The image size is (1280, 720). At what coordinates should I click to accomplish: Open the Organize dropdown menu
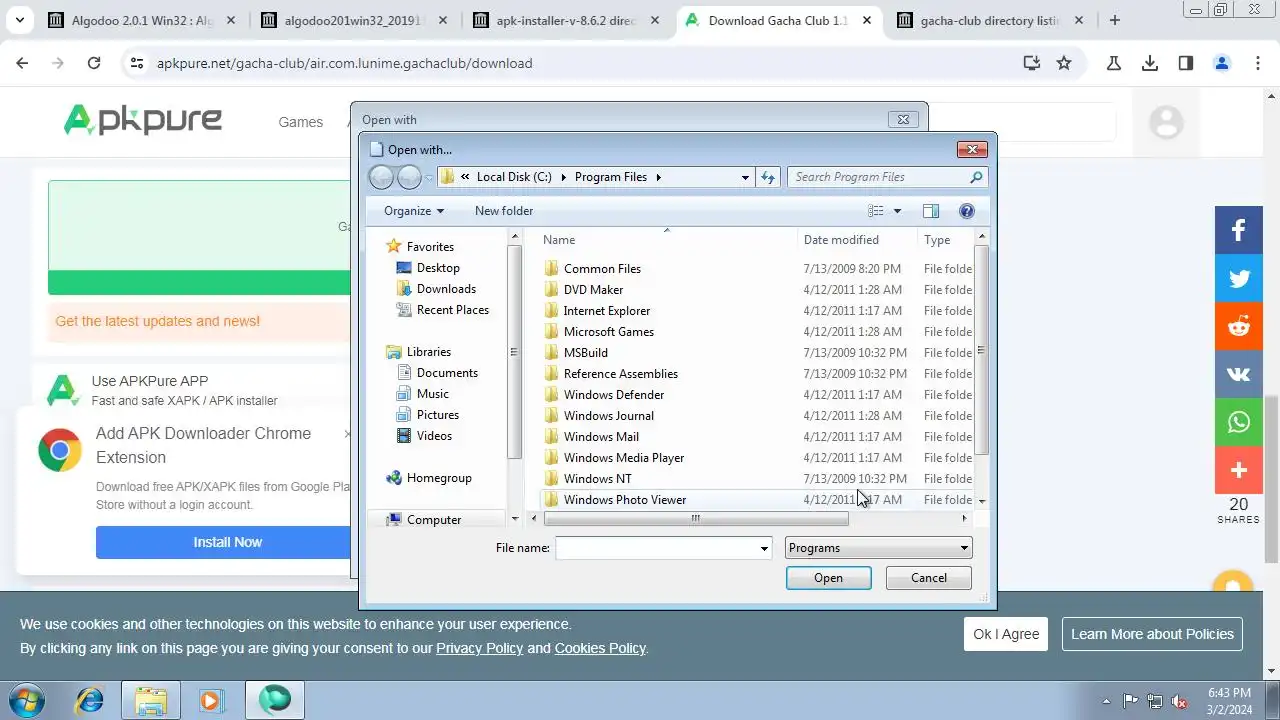coord(414,211)
